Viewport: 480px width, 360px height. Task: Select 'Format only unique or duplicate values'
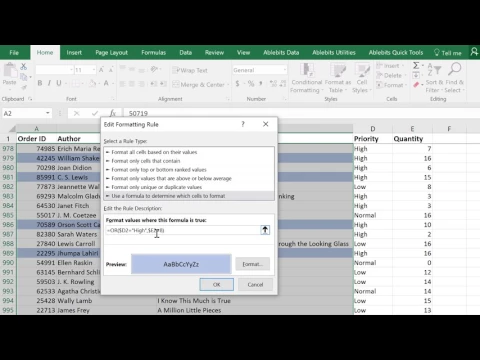tap(189, 187)
